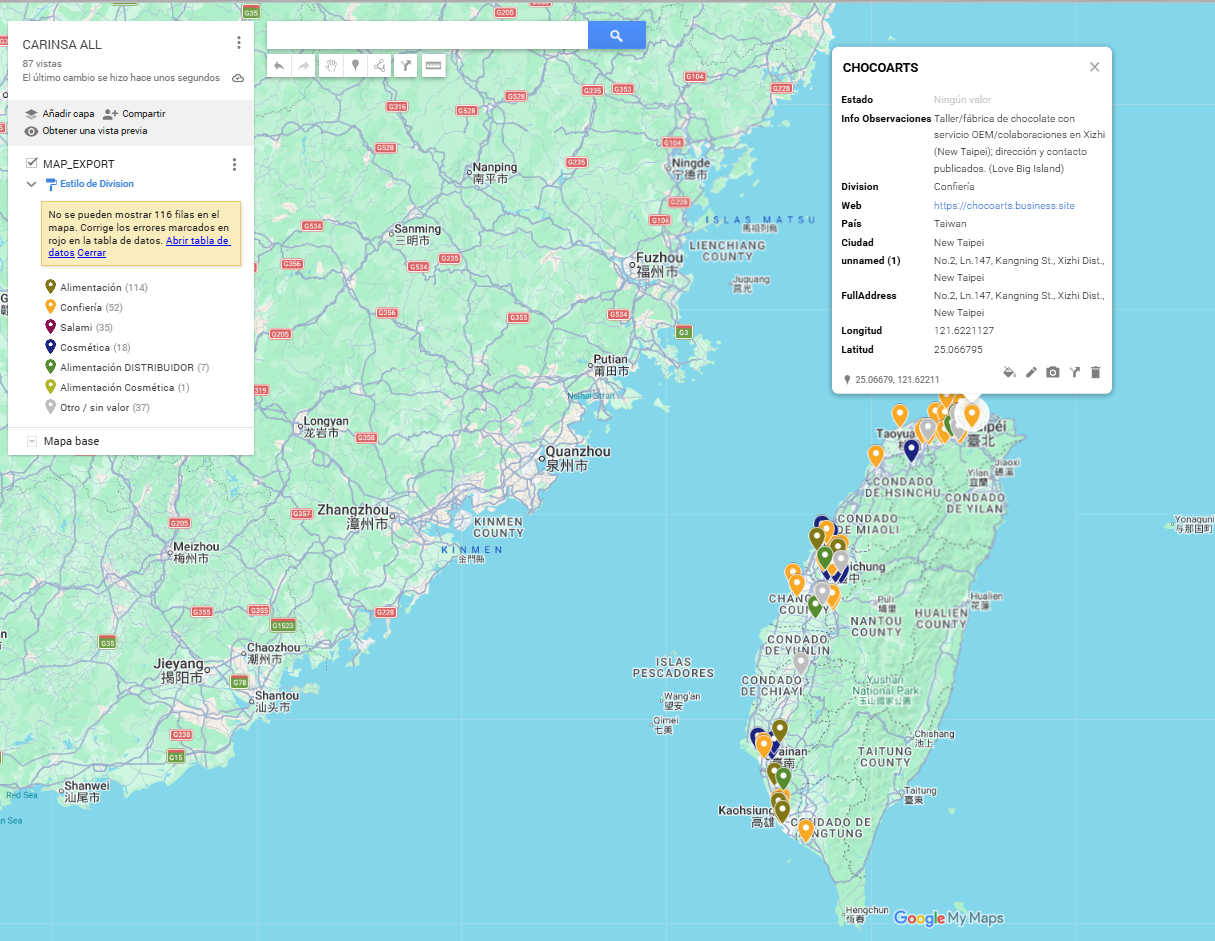Click the paint roller Estilo de Division icon
The height and width of the screenshot is (941, 1215).
[51, 184]
